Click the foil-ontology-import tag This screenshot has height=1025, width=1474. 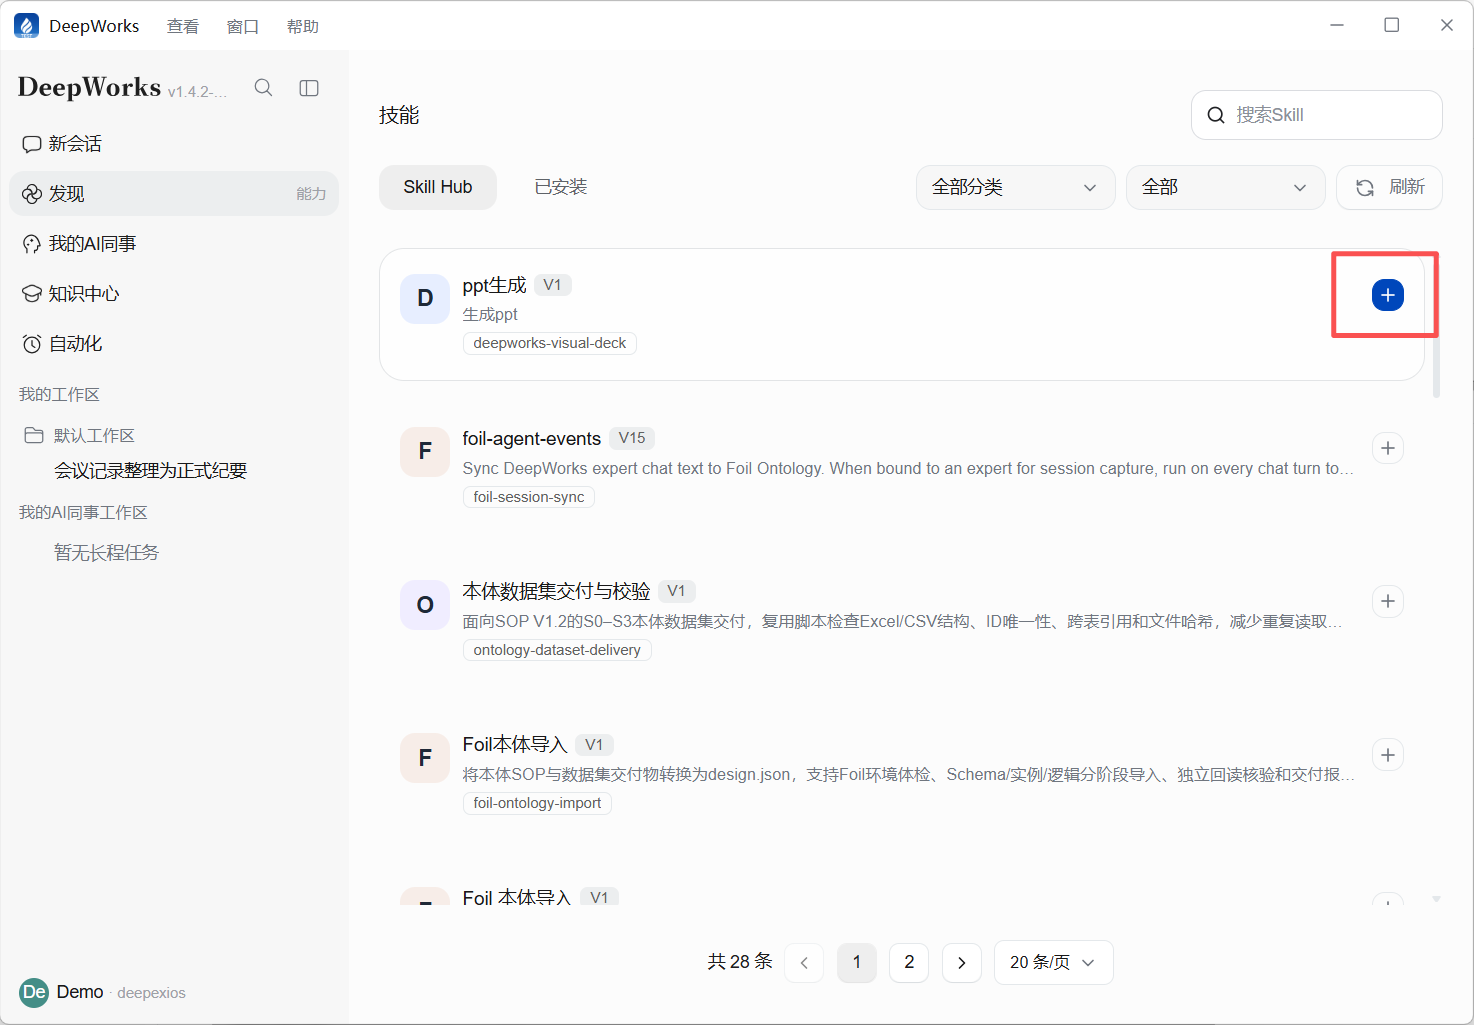[537, 803]
